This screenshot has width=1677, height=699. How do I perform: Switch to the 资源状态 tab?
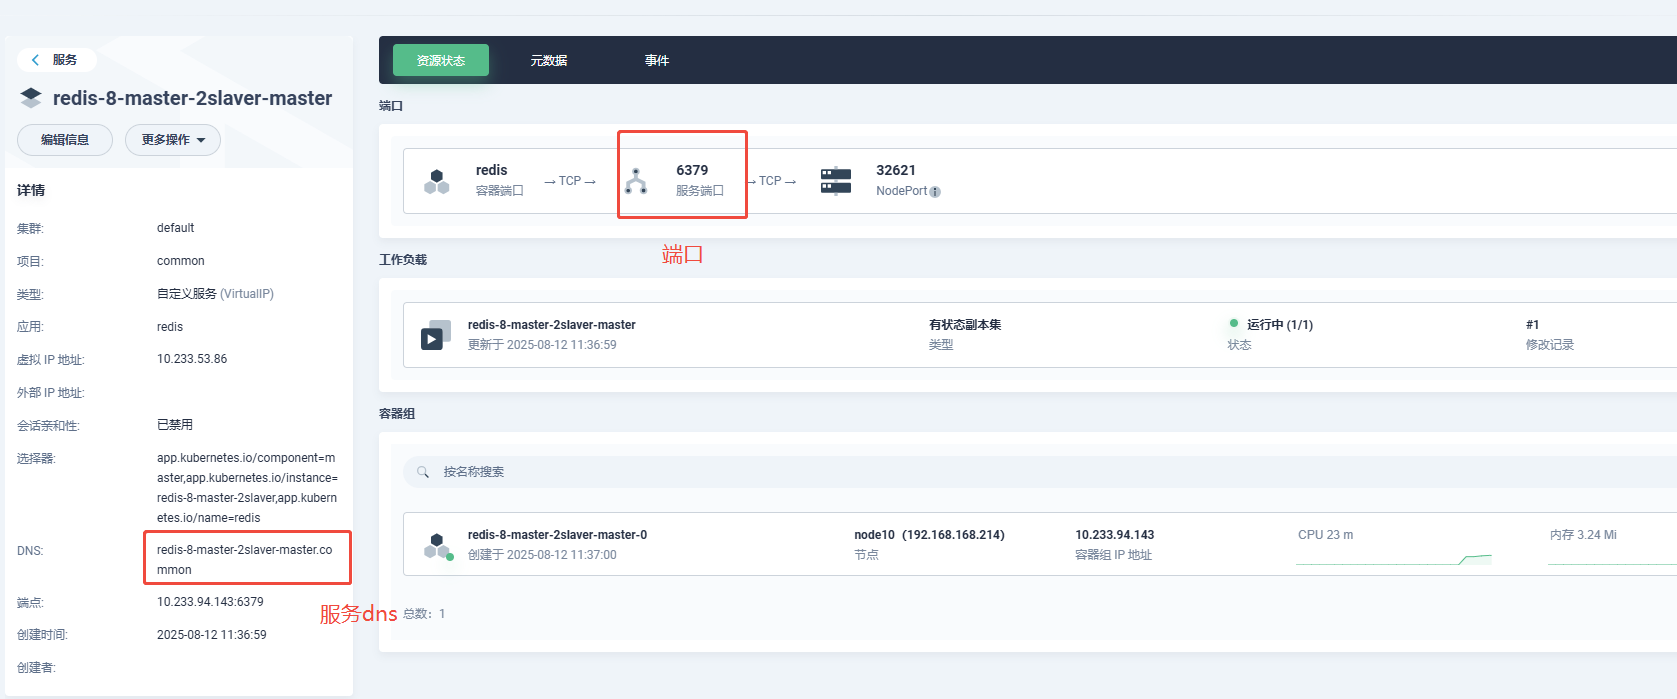coord(440,60)
